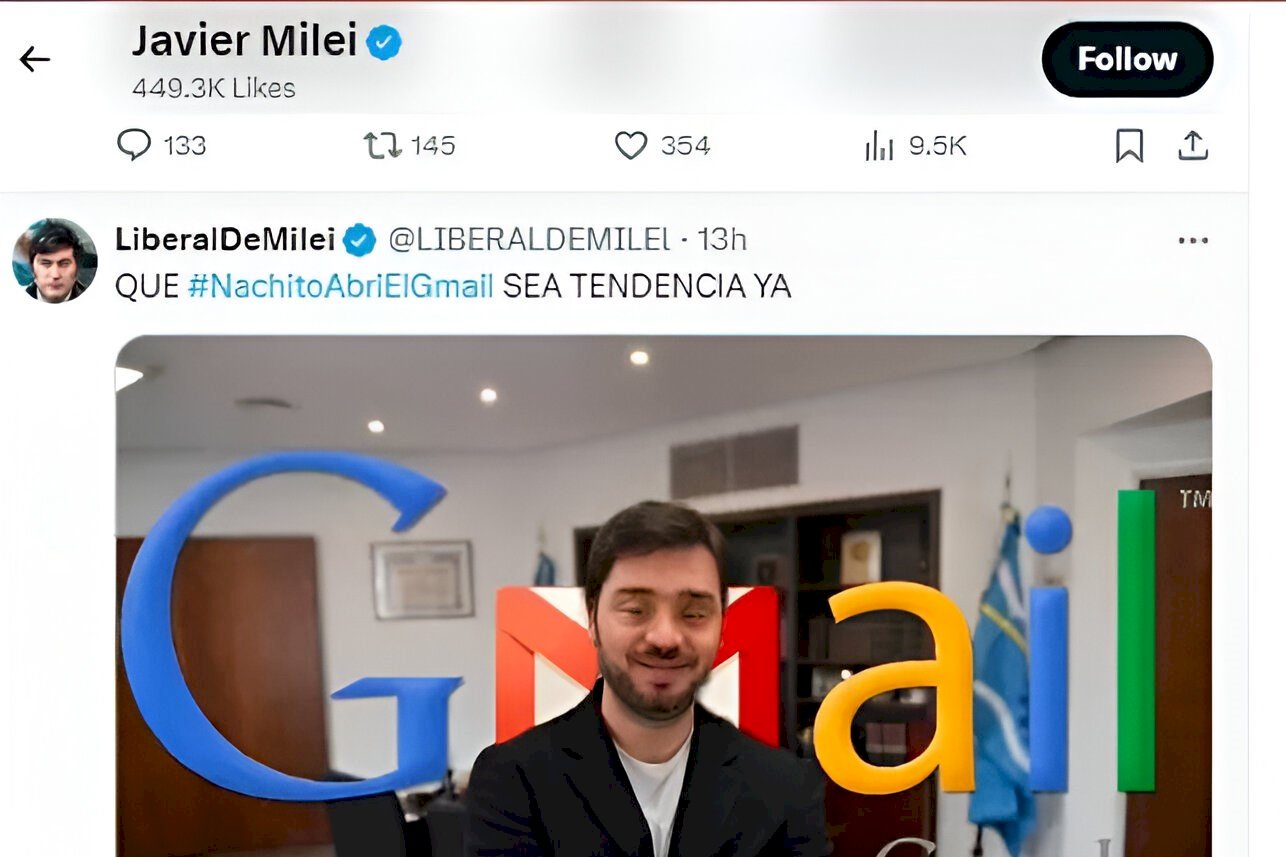
Task: View analytics via the bar chart icon
Action: pyautogui.click(x=879, y=146)
